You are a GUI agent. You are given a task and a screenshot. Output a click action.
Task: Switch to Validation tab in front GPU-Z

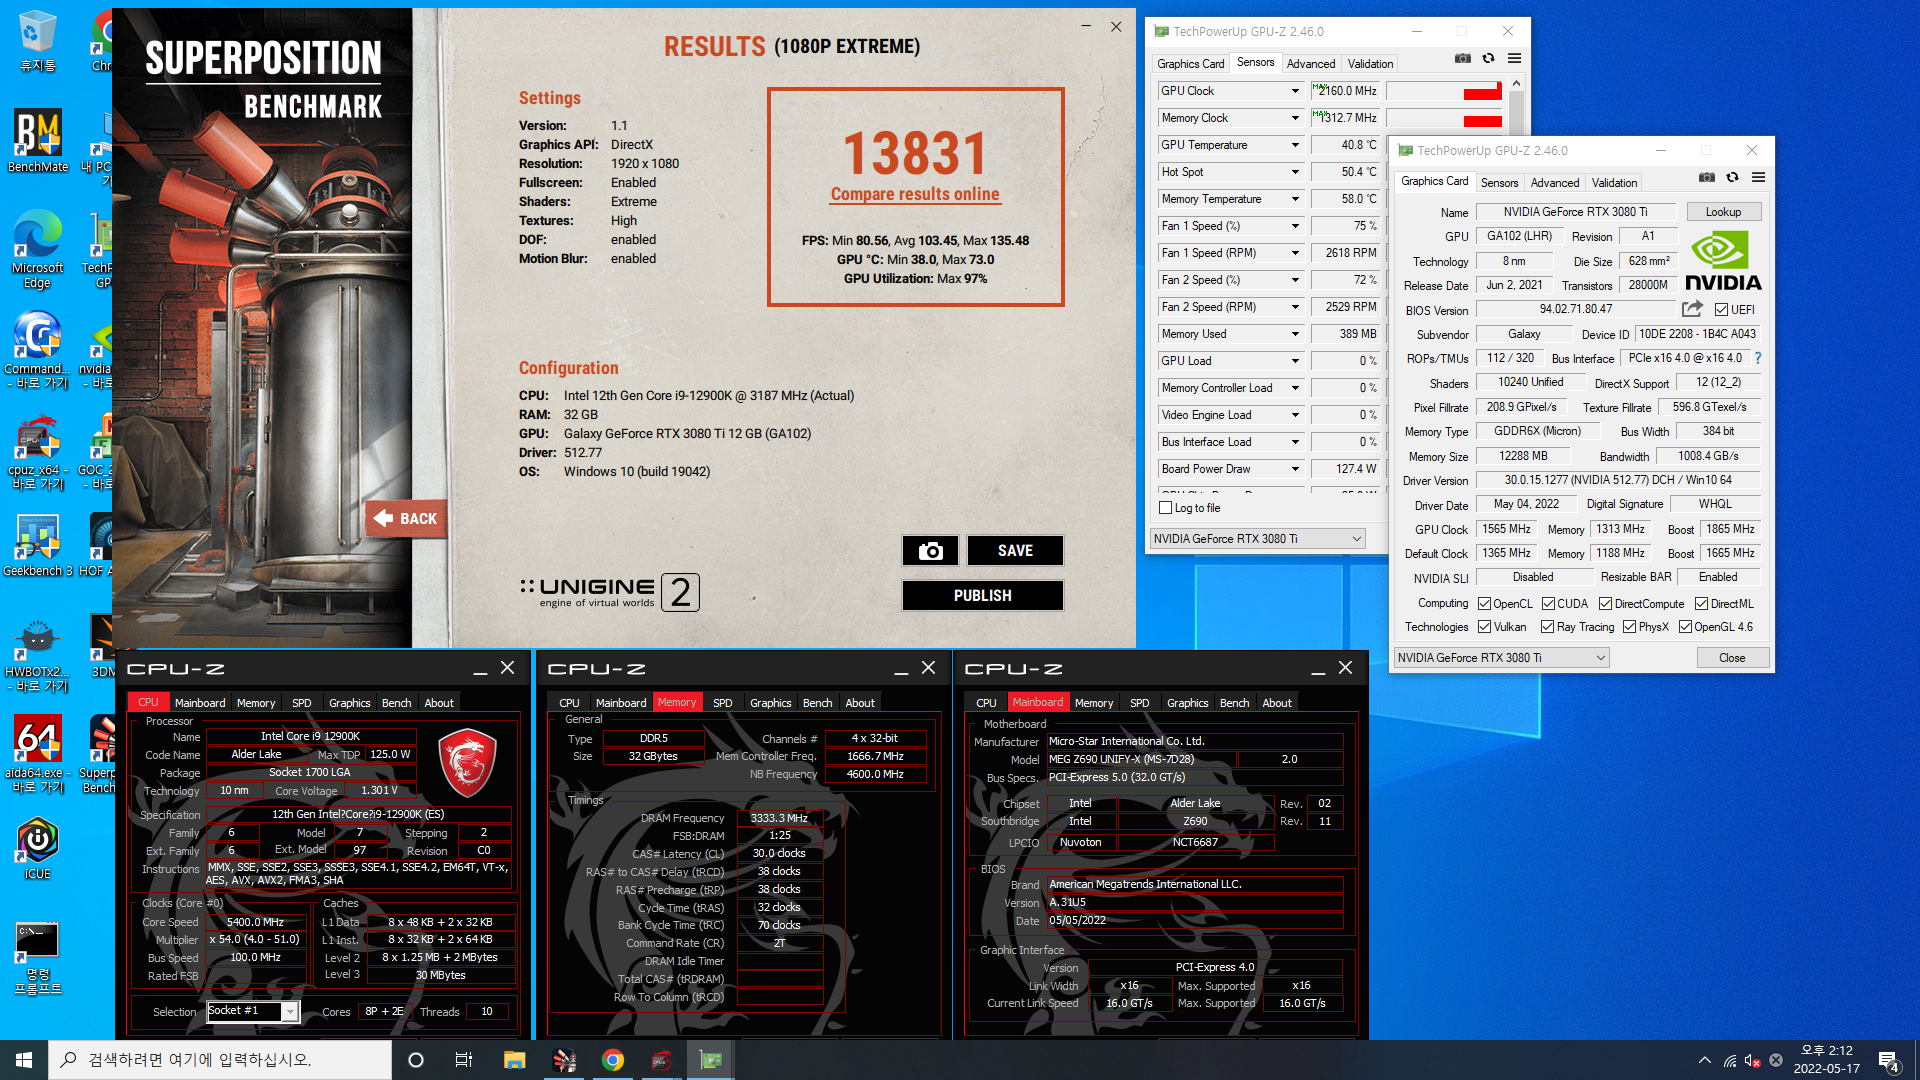(x=1614, y=183)
